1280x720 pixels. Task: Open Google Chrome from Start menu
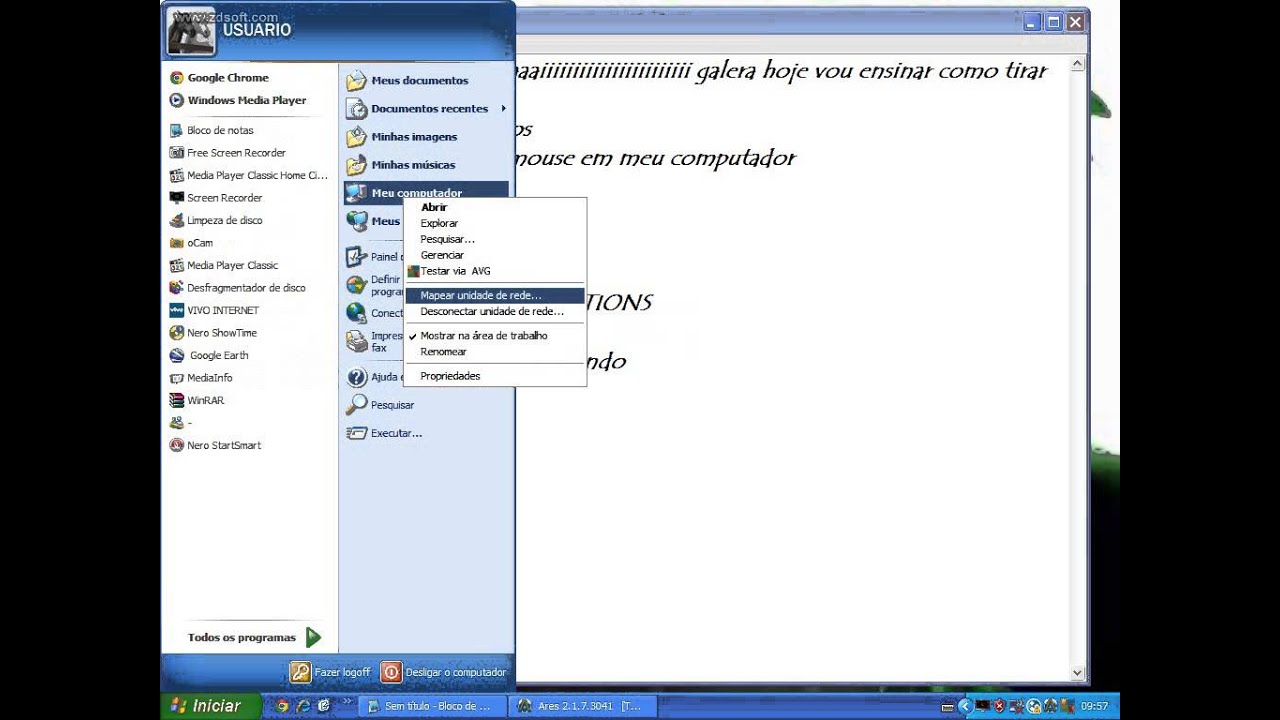tap(227, 78)
